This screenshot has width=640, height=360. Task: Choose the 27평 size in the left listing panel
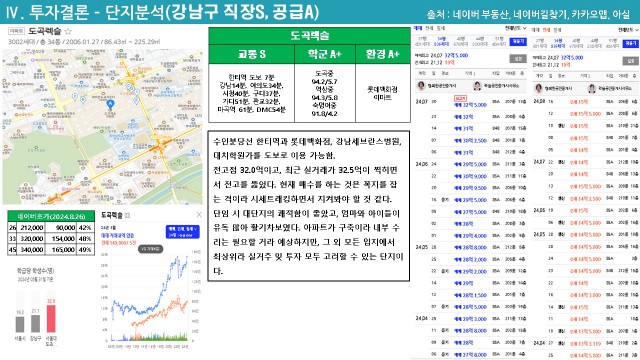[x=422, y=42]
